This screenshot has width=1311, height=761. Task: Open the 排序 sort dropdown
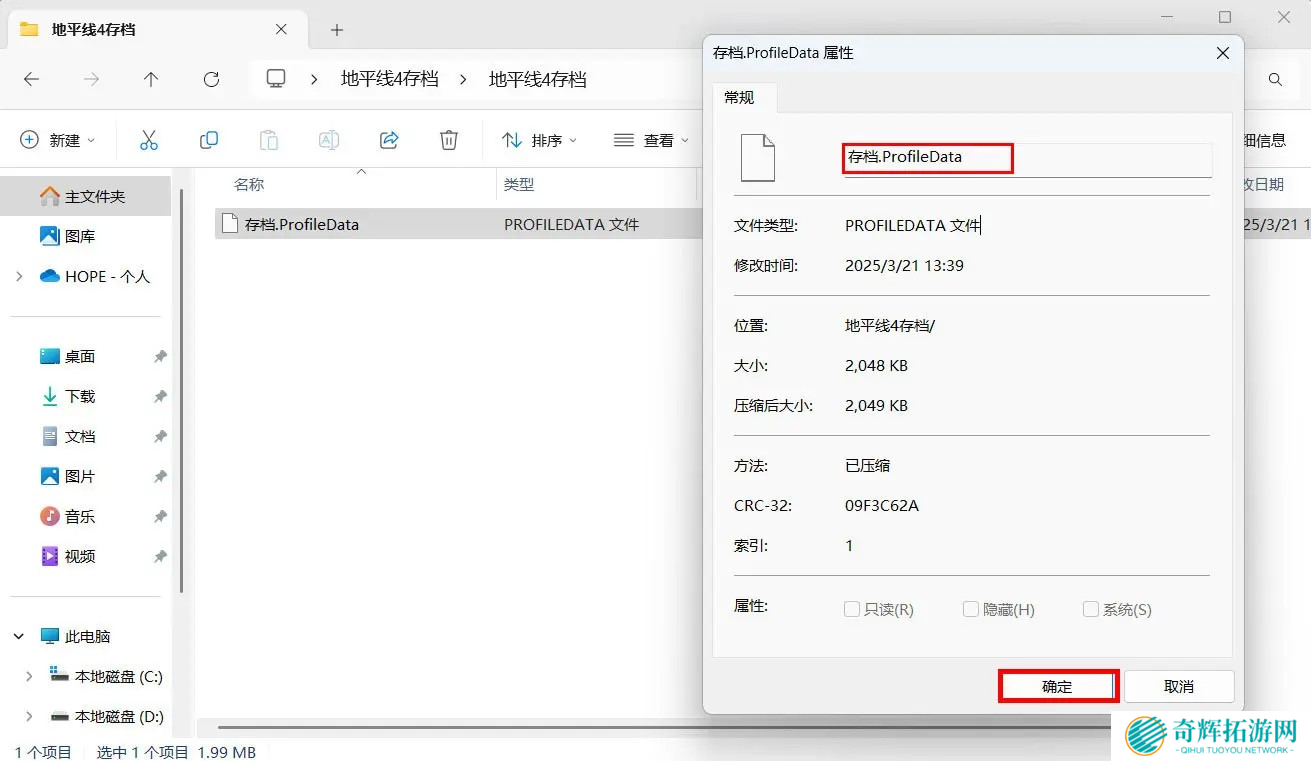(540, 140)
